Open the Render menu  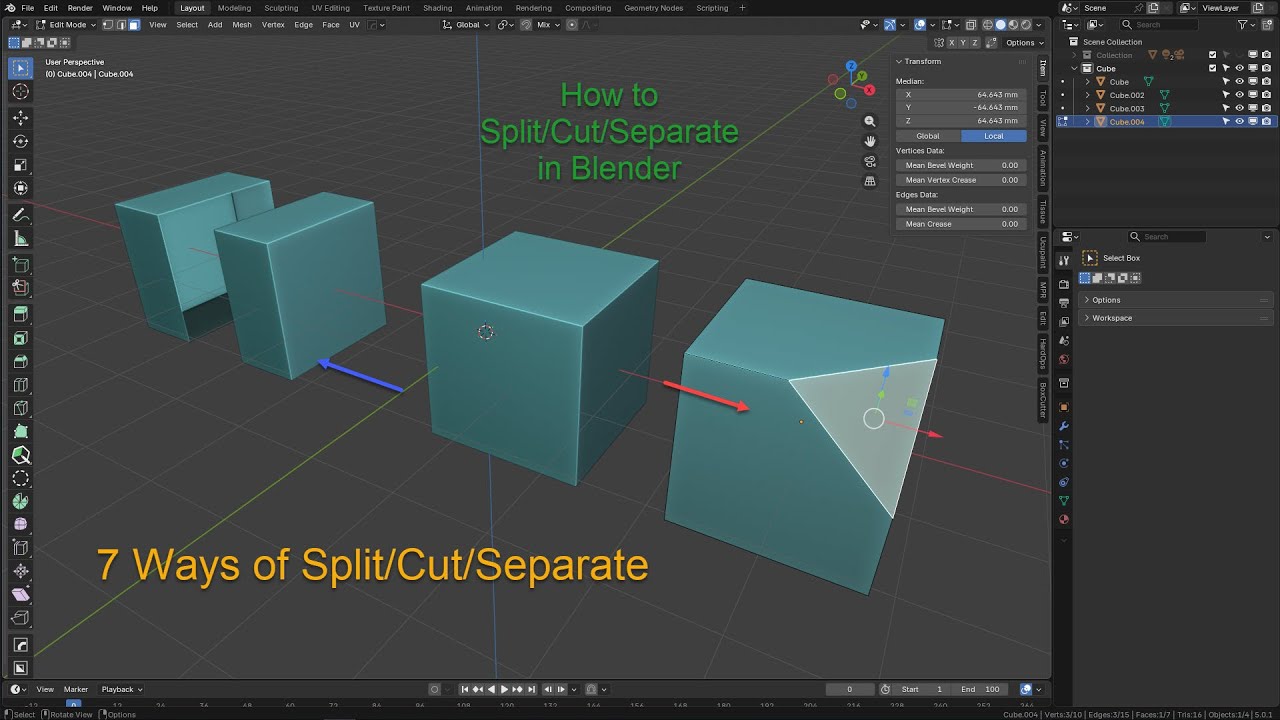80,8
